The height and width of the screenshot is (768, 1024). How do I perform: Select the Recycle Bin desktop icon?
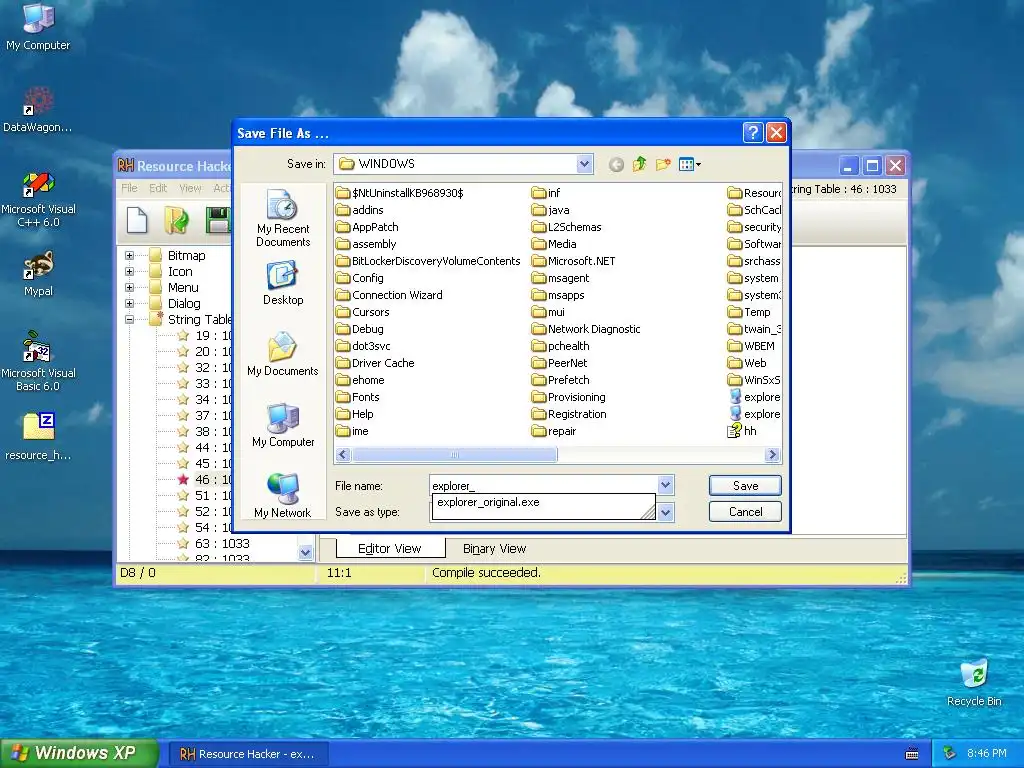click(974, 683)
